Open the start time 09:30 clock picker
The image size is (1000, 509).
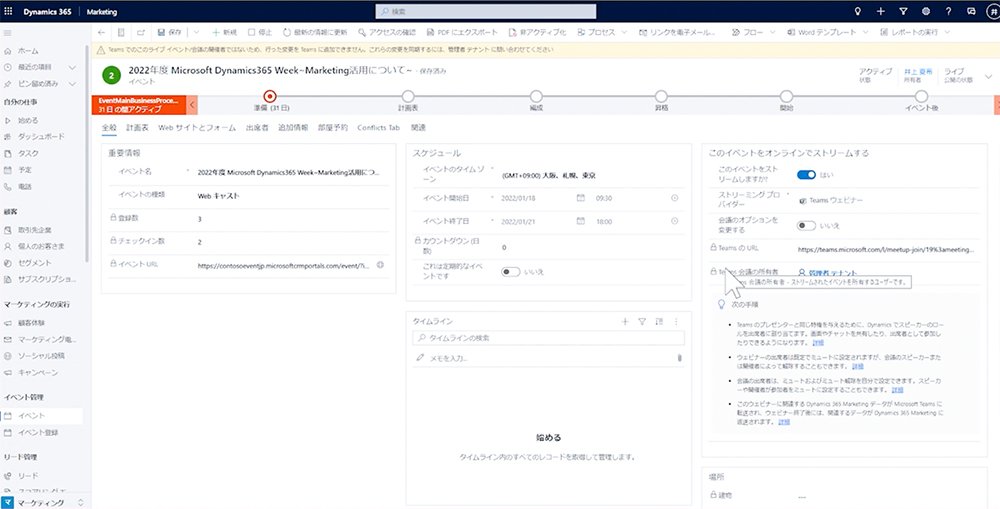click(x=675, y=198)
